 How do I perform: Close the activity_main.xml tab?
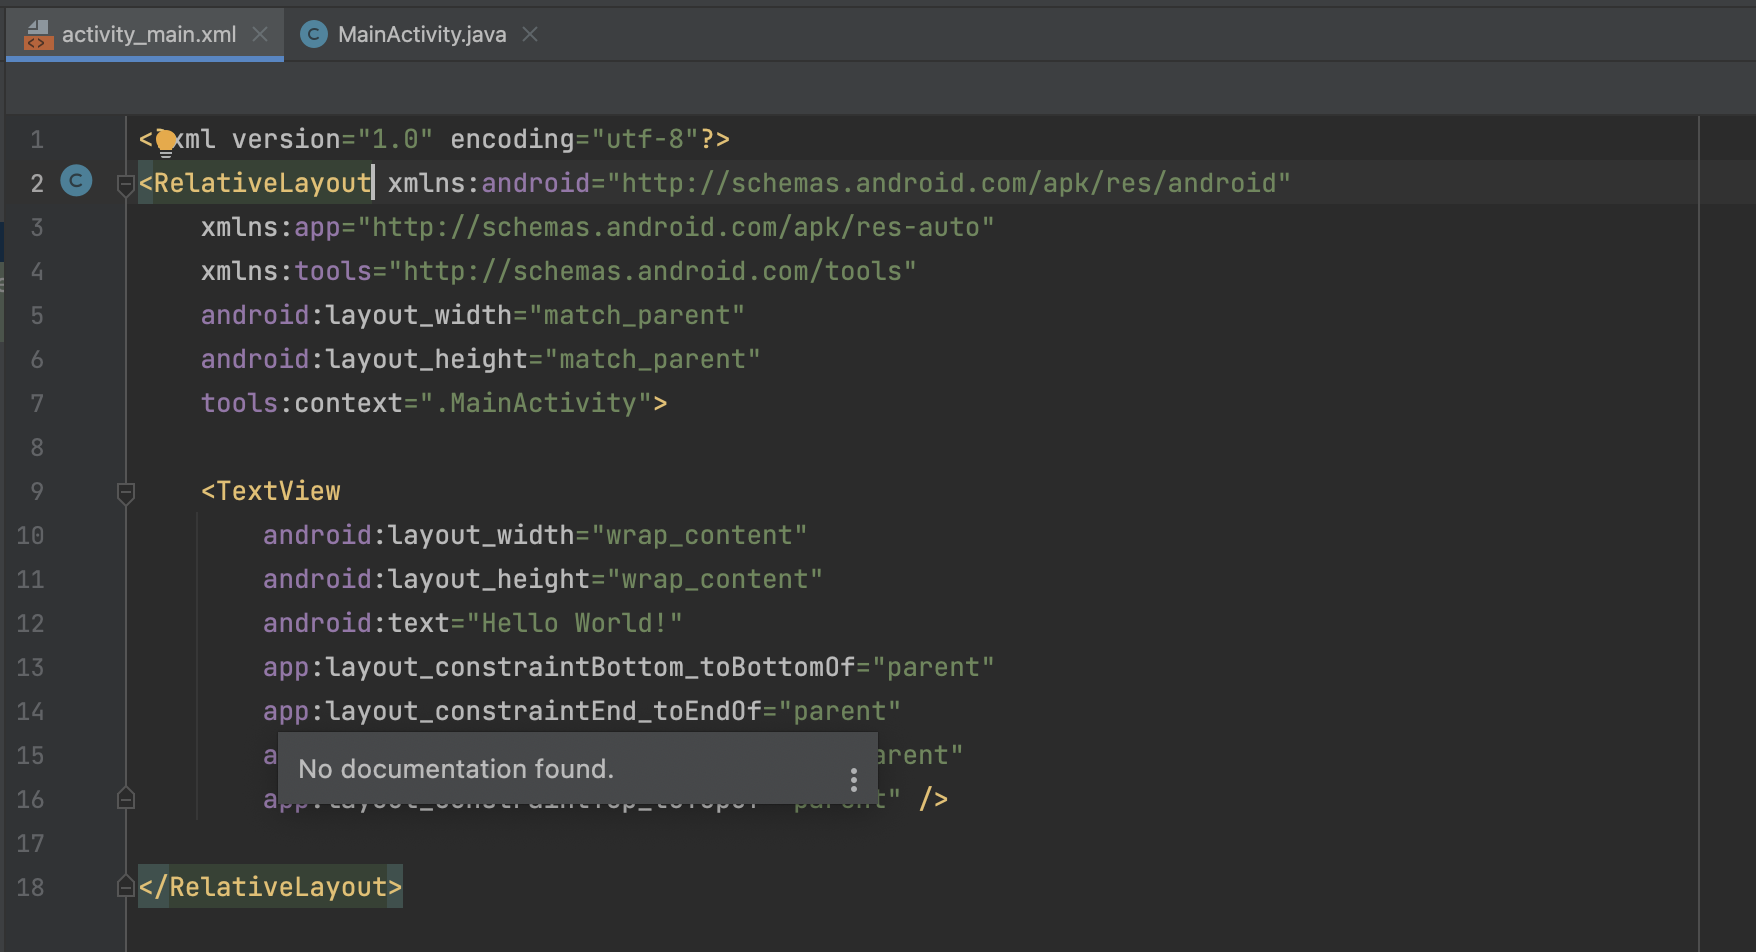click(x=260, y=35)
